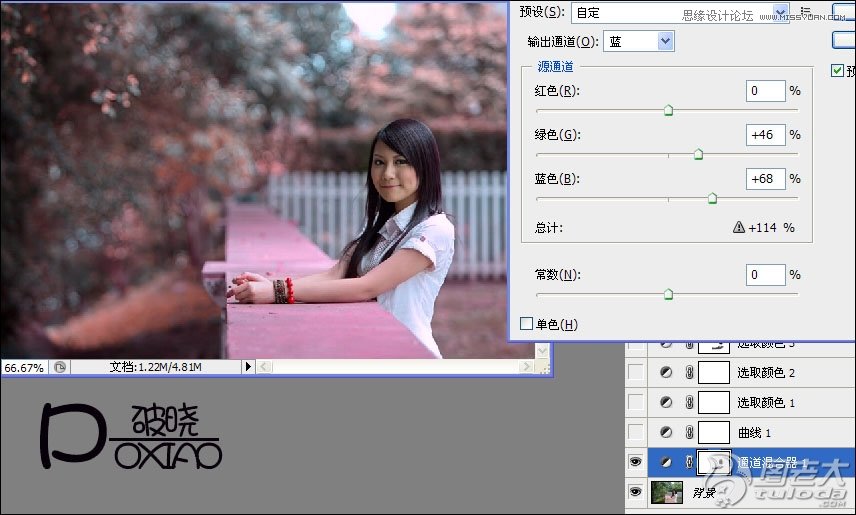
Task: Open the 输出通道 output channel dropdown
Action: (639, 42)
